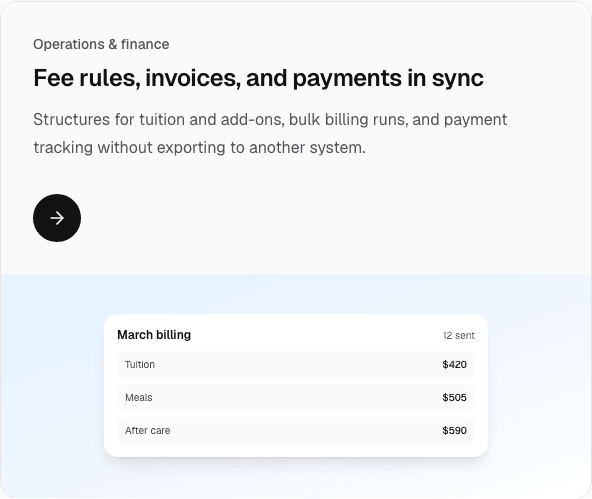Select the Meals billing row label
This screenshot has height=499, width=592.
(139, 397)
